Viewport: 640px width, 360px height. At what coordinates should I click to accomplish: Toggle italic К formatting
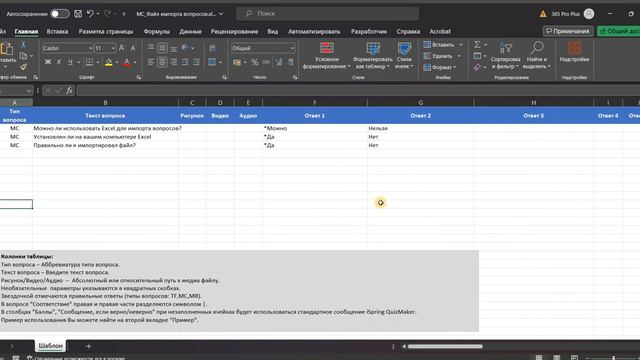tap(59, 62)
